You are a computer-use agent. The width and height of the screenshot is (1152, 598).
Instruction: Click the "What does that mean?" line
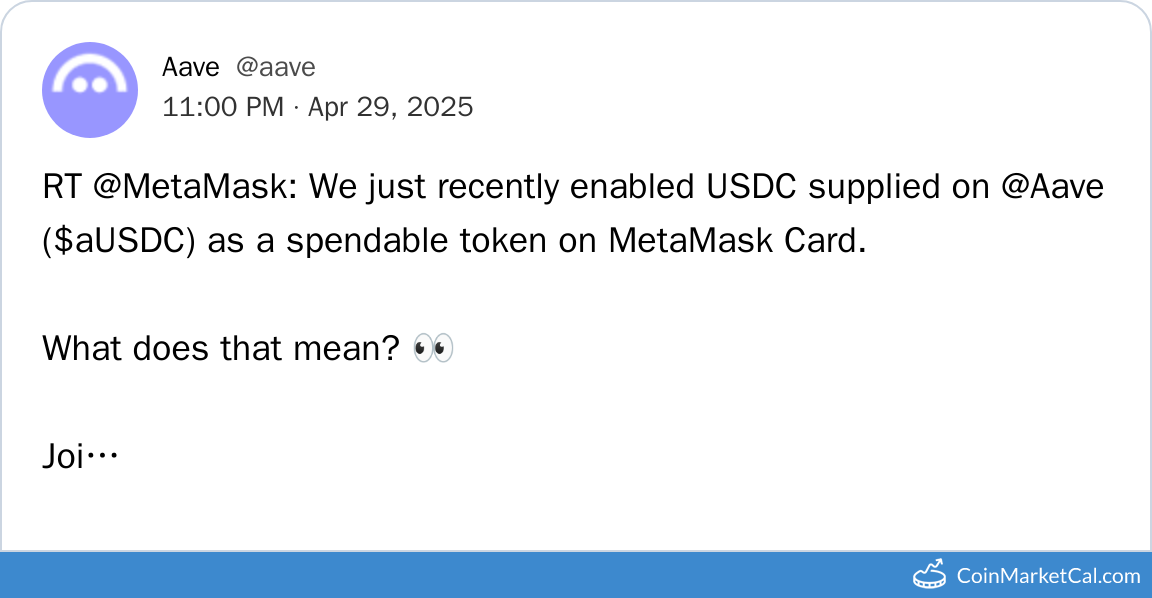[221, 349]
